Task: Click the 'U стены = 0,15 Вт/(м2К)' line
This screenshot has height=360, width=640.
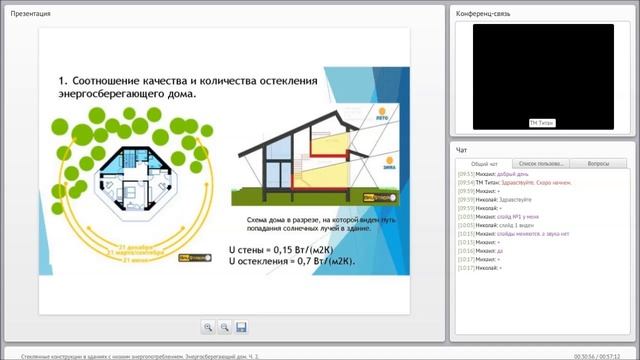Action: coord(281,250)
